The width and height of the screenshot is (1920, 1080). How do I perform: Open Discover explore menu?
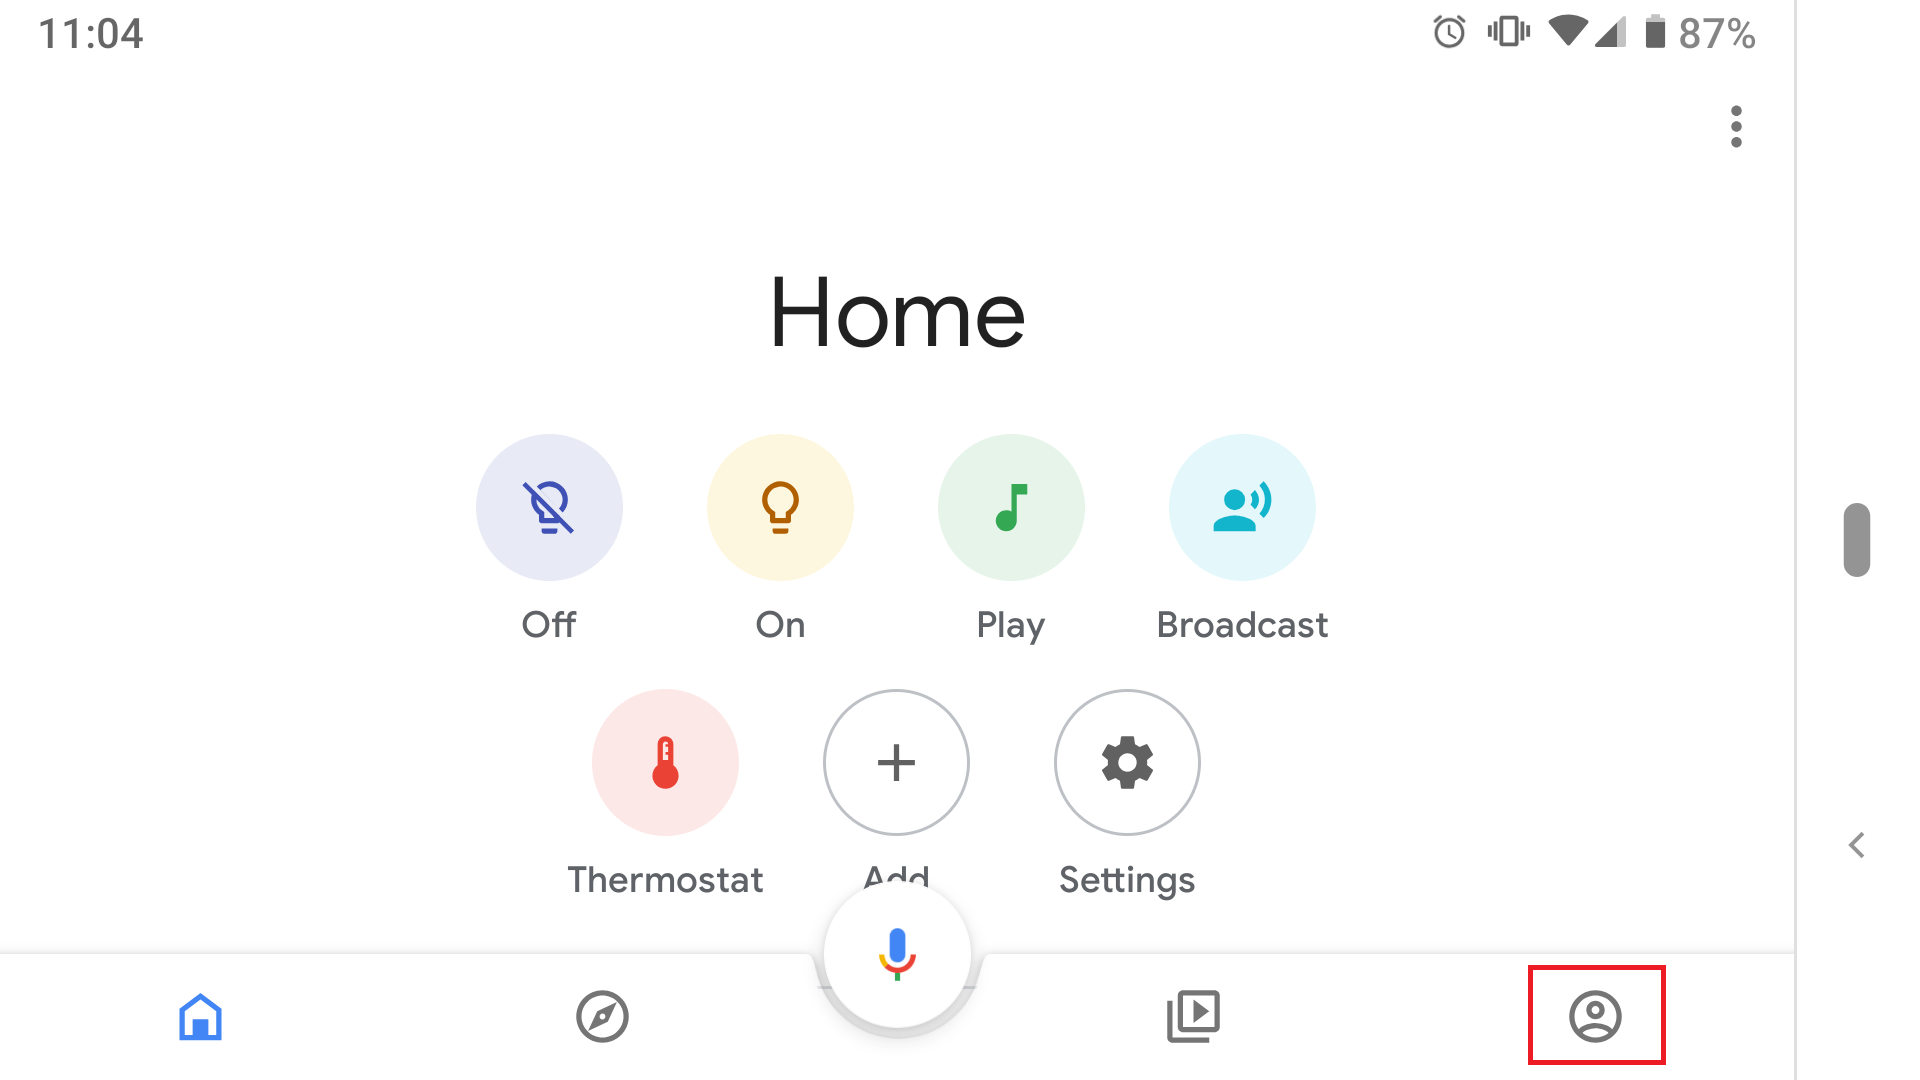click(603, 1015)
